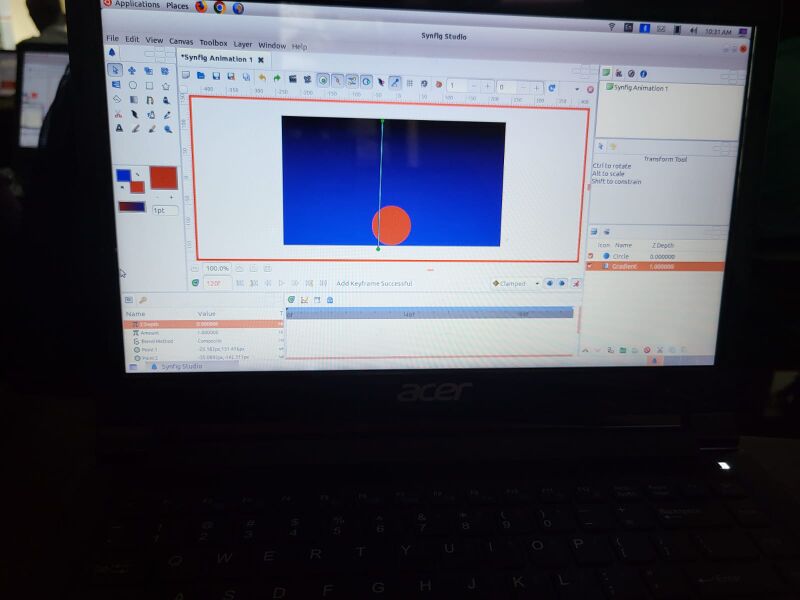The width and height of the screenshot is (800, 600).
Task: Toggle Gradient layer visibility checkbox
Action: pos(590,266)
